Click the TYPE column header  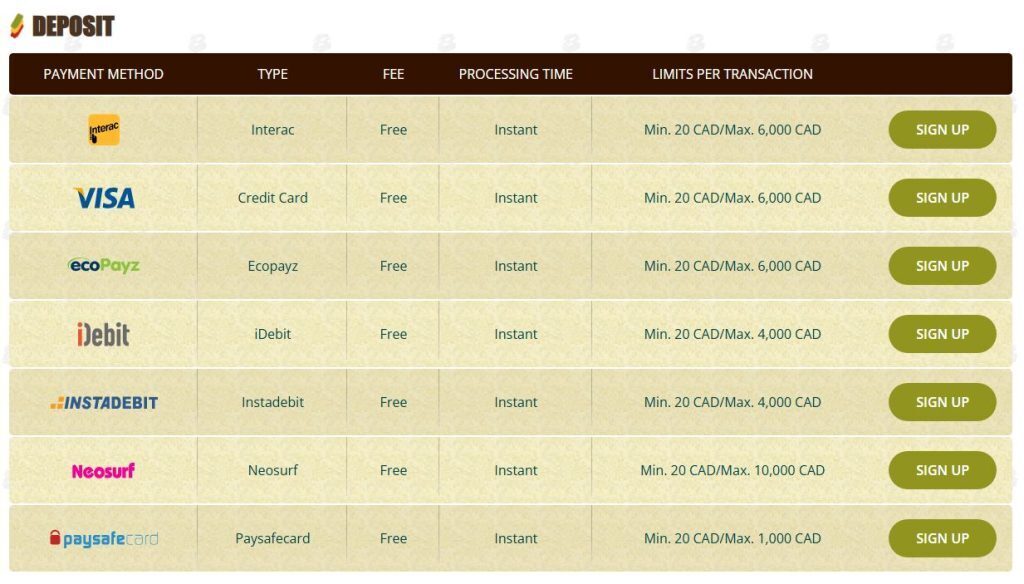point(272,74)
